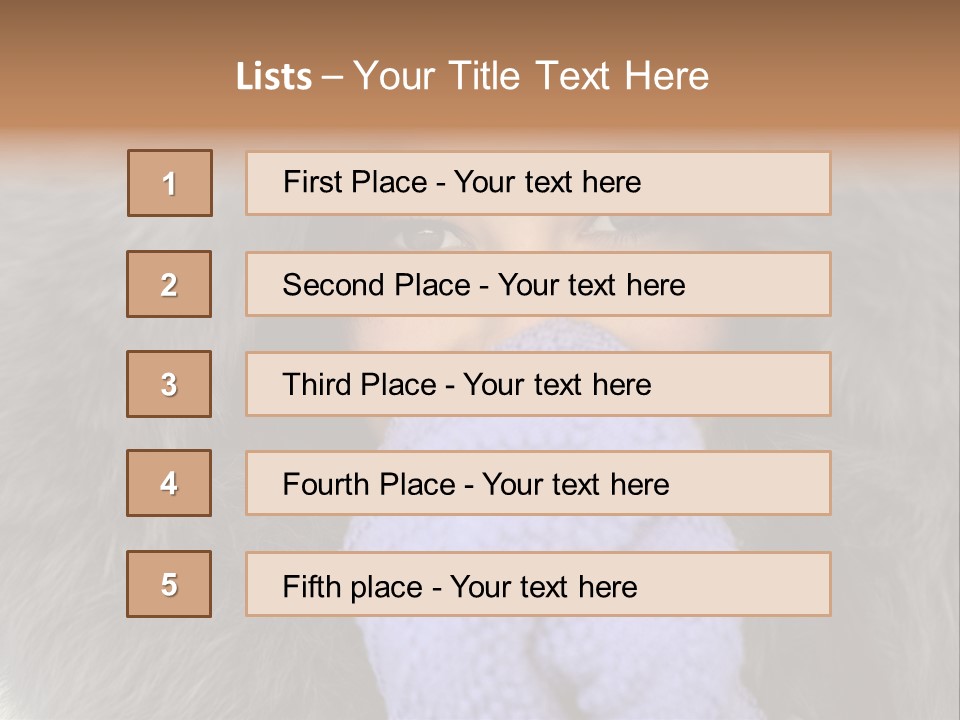Select the "Your Title Text Here" heading
Image resolution: width=960 pixels, height=720 pixels.
(x=531, y=76)
